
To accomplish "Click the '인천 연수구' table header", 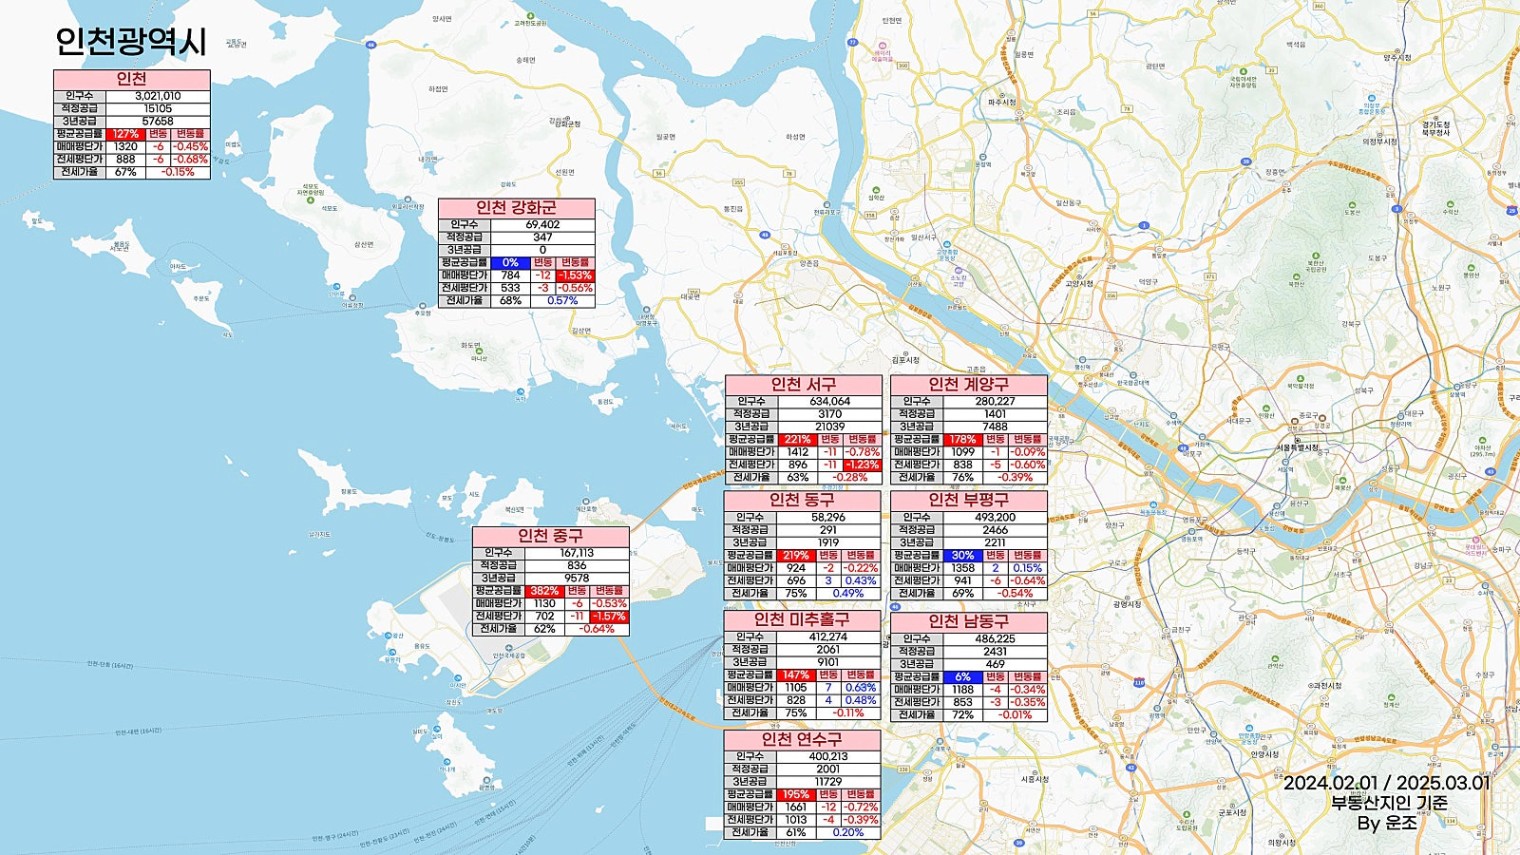I will point(802,739).
